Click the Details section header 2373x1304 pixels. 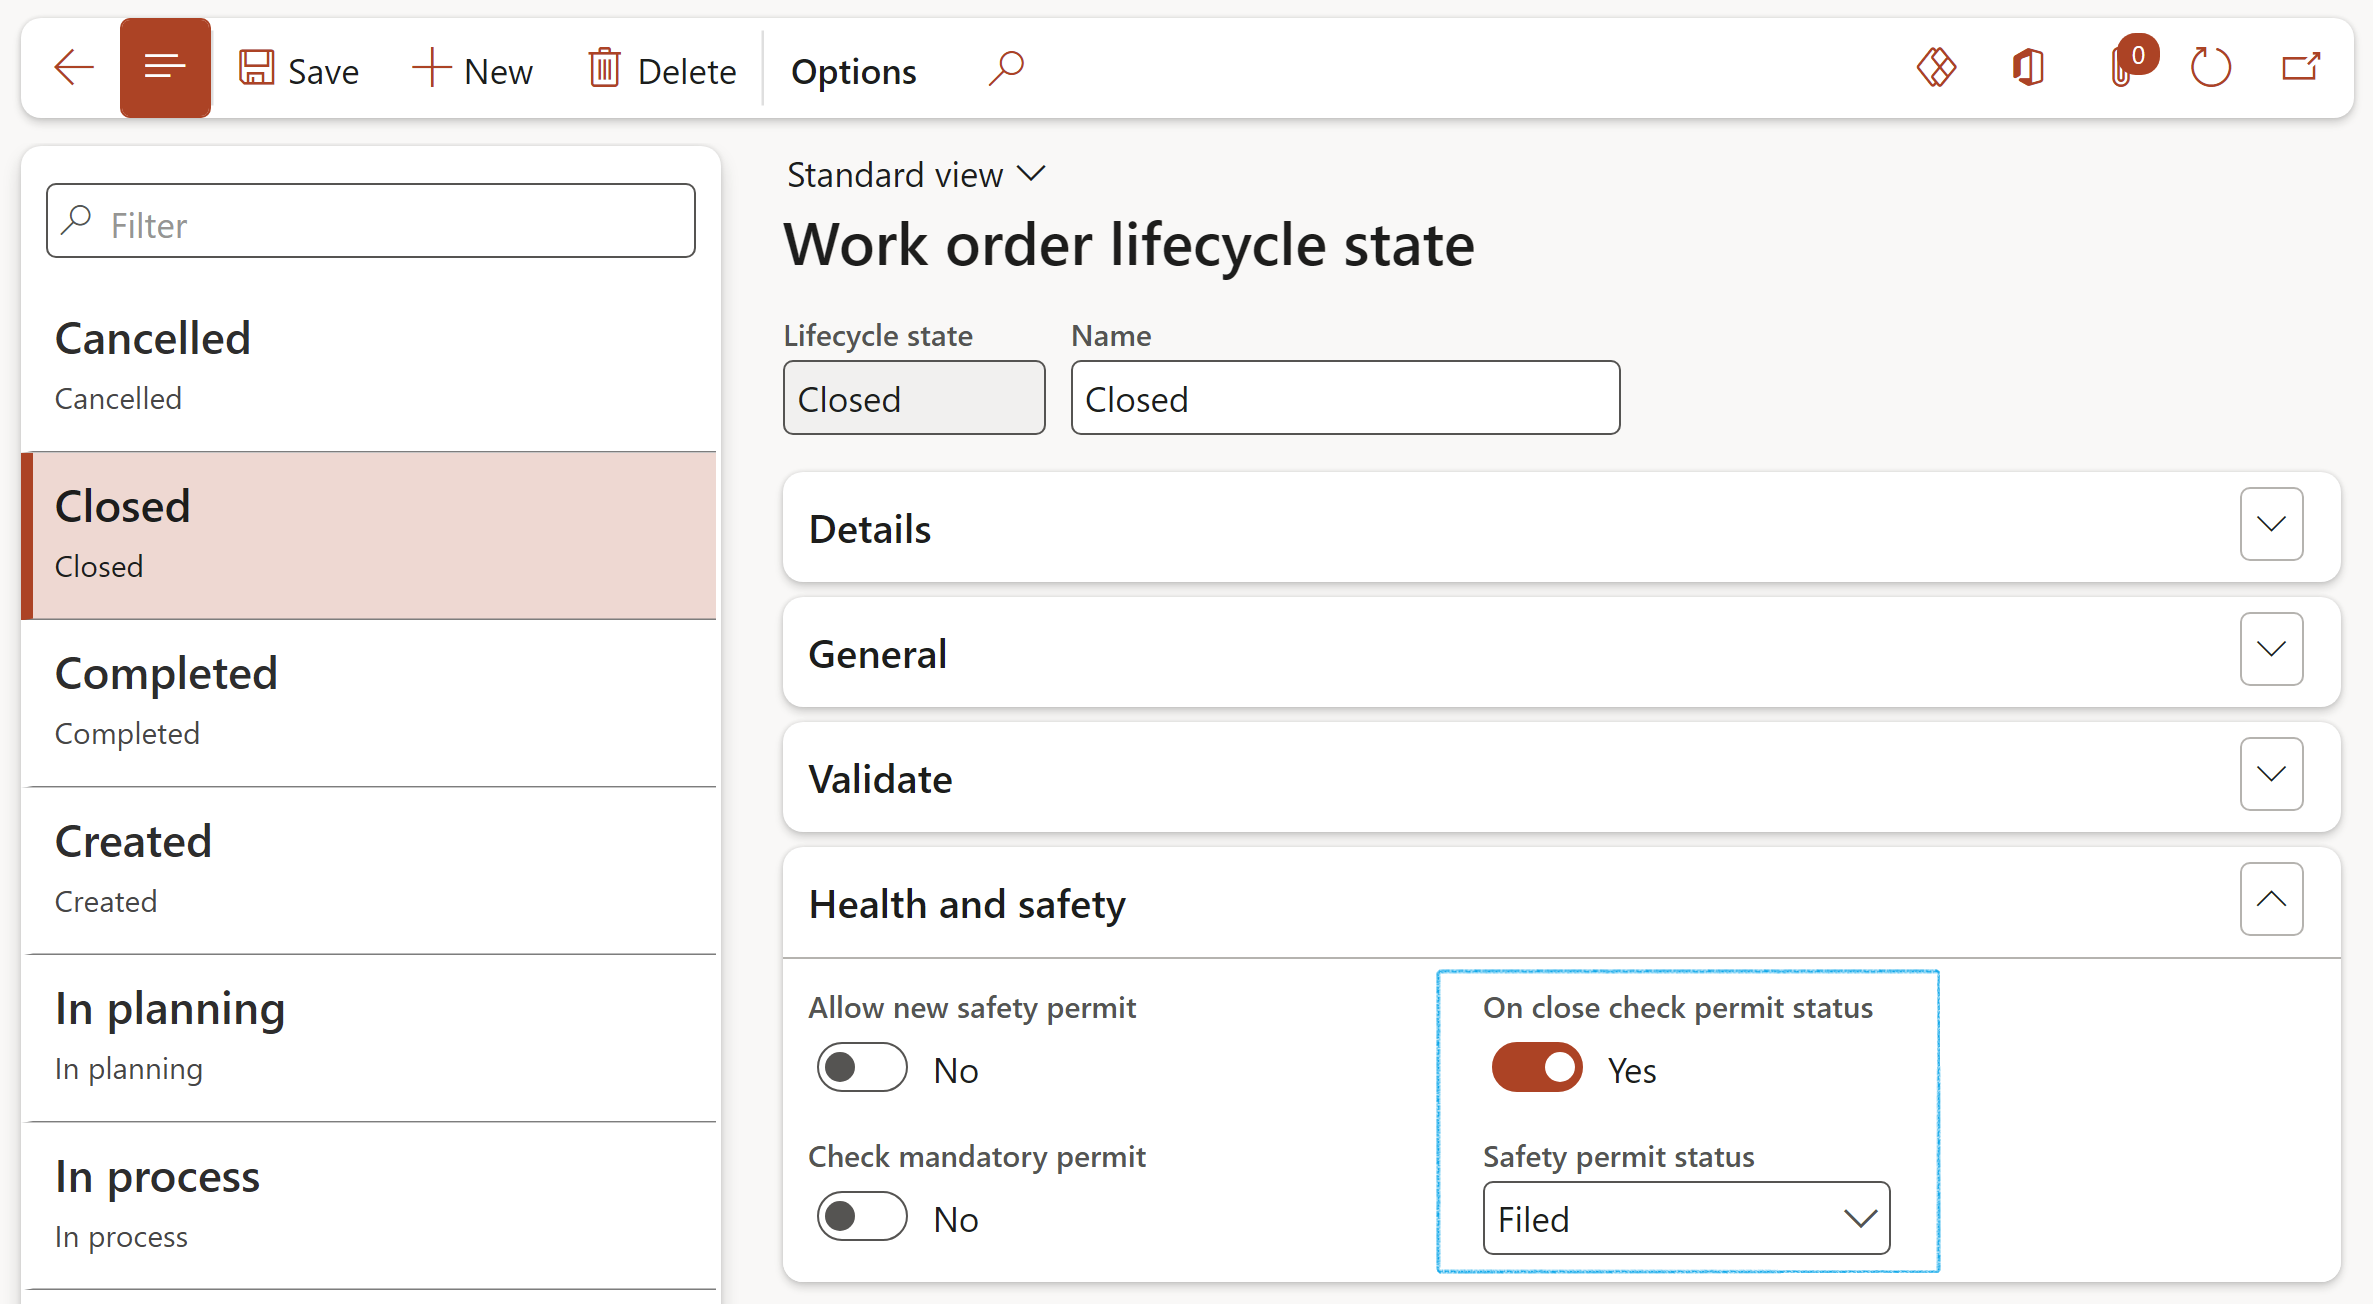click(1561, 527)
